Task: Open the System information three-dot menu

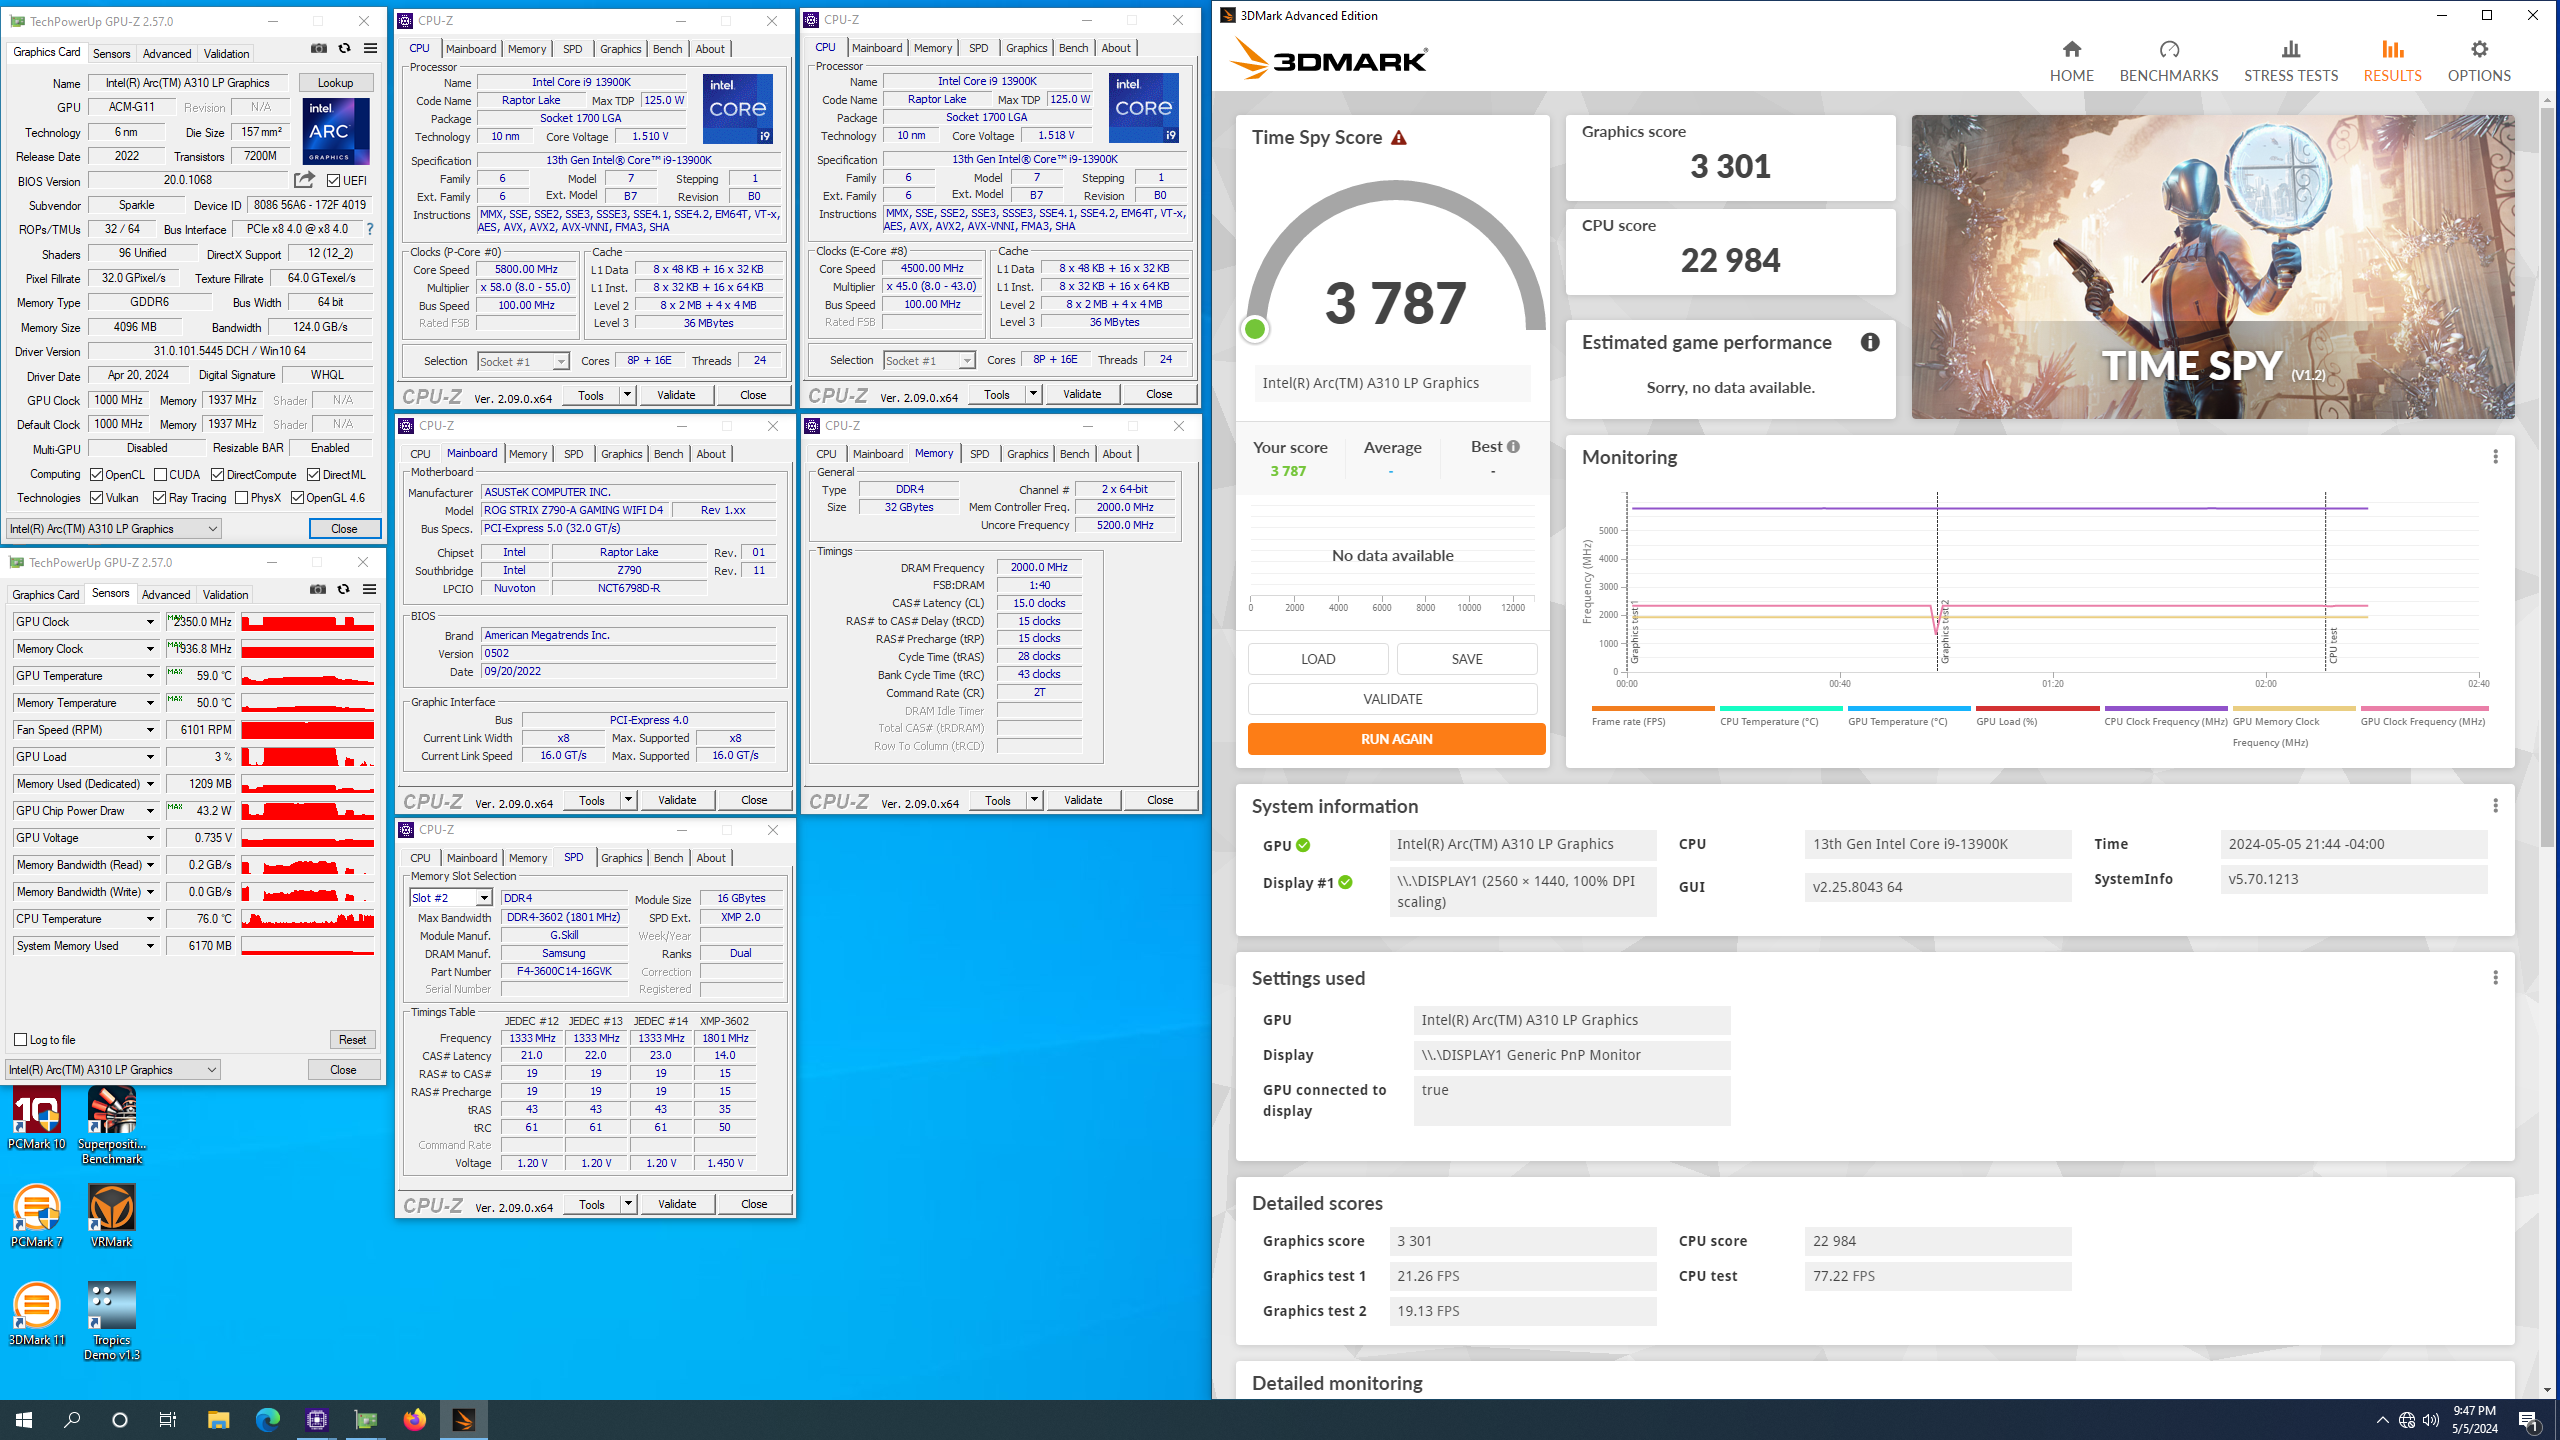Action: pos(2495,806)
